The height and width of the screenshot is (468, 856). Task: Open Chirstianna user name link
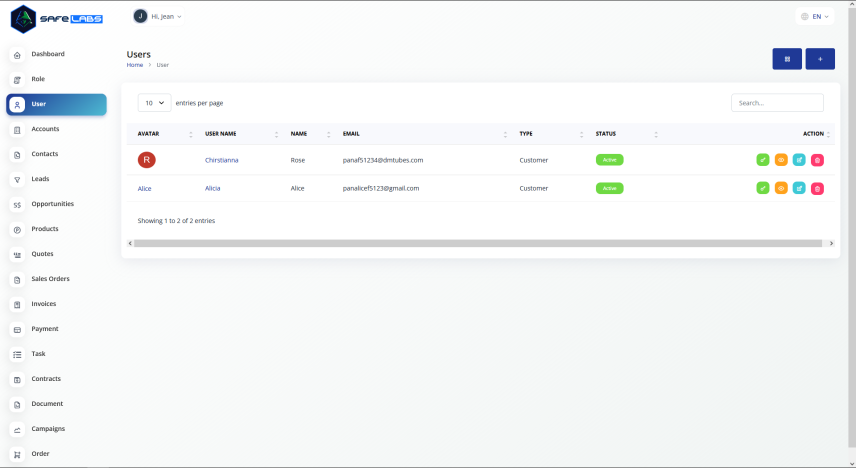click(222, 160)
